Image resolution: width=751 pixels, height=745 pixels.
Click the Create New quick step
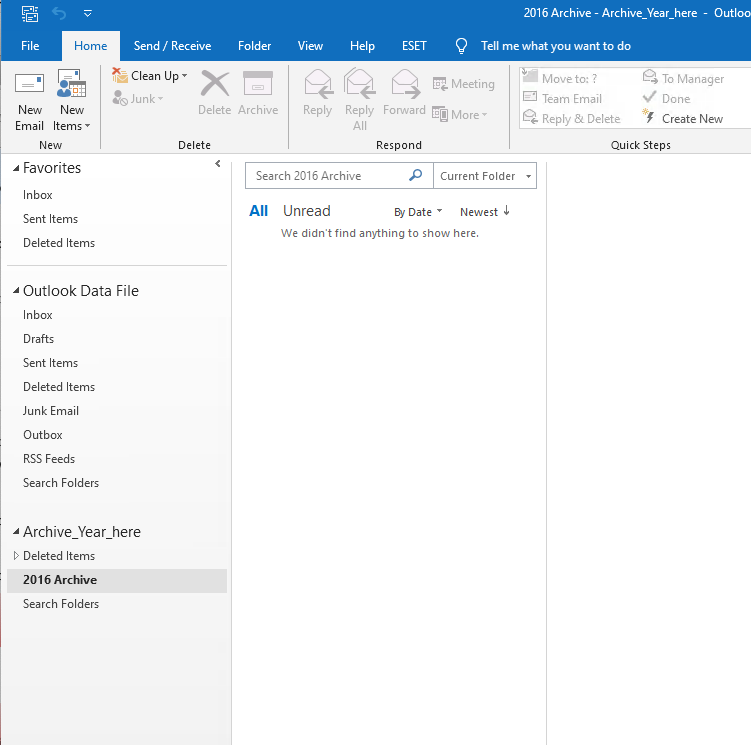(683, 118)
